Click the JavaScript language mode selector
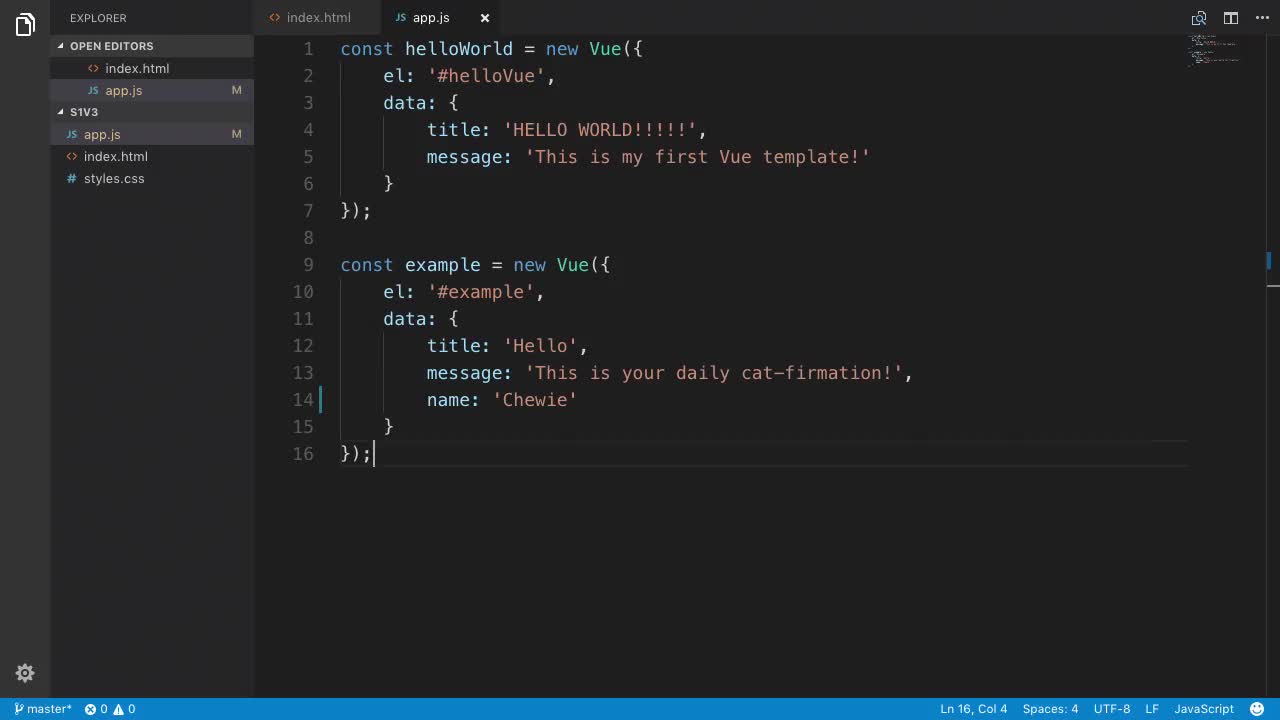 click(x=1204, y=709)
